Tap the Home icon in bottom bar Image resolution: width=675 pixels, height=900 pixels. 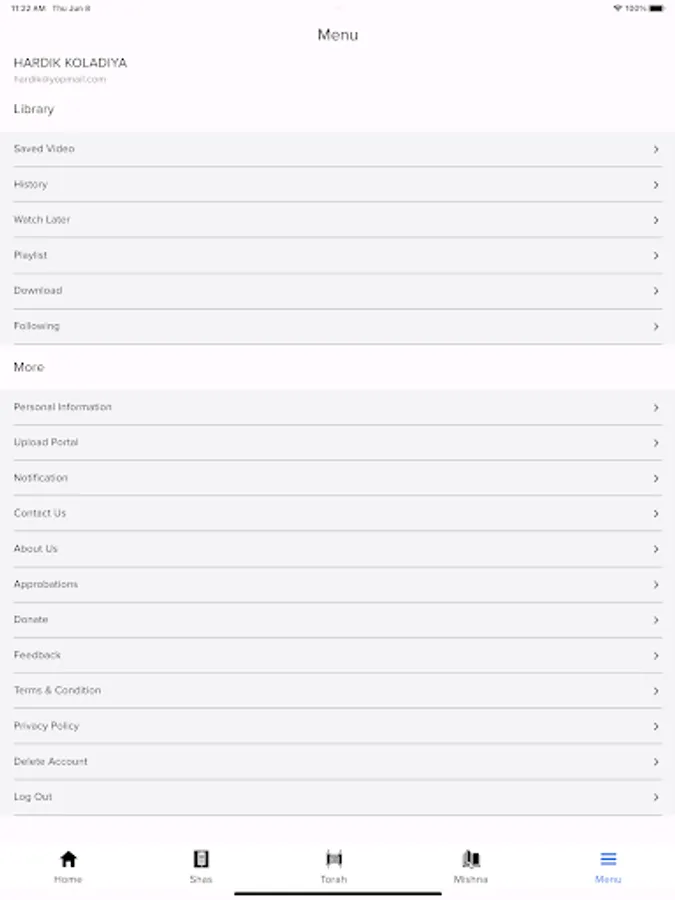(x=68, y=859)
